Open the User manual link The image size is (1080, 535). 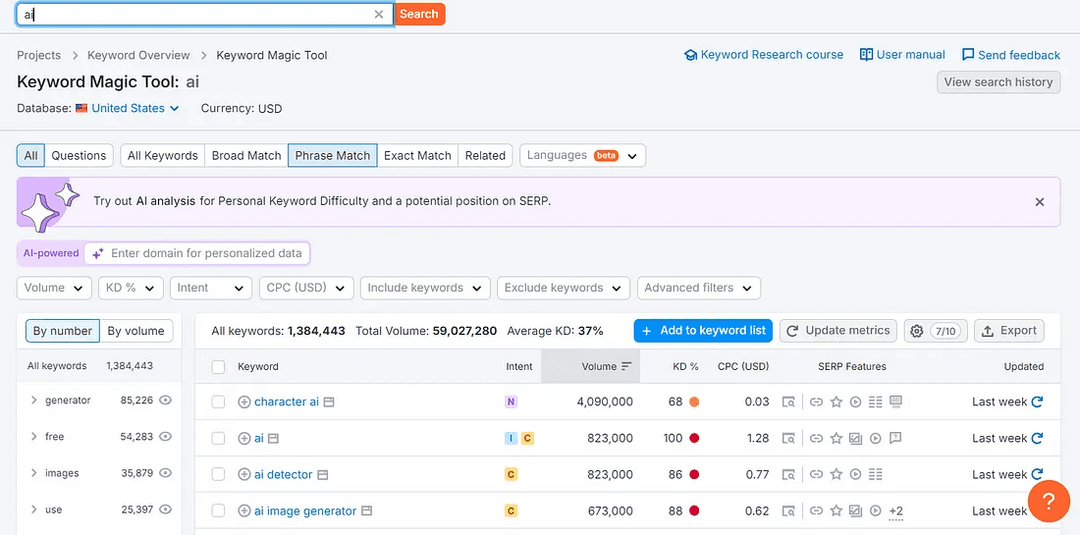point(902,55)
